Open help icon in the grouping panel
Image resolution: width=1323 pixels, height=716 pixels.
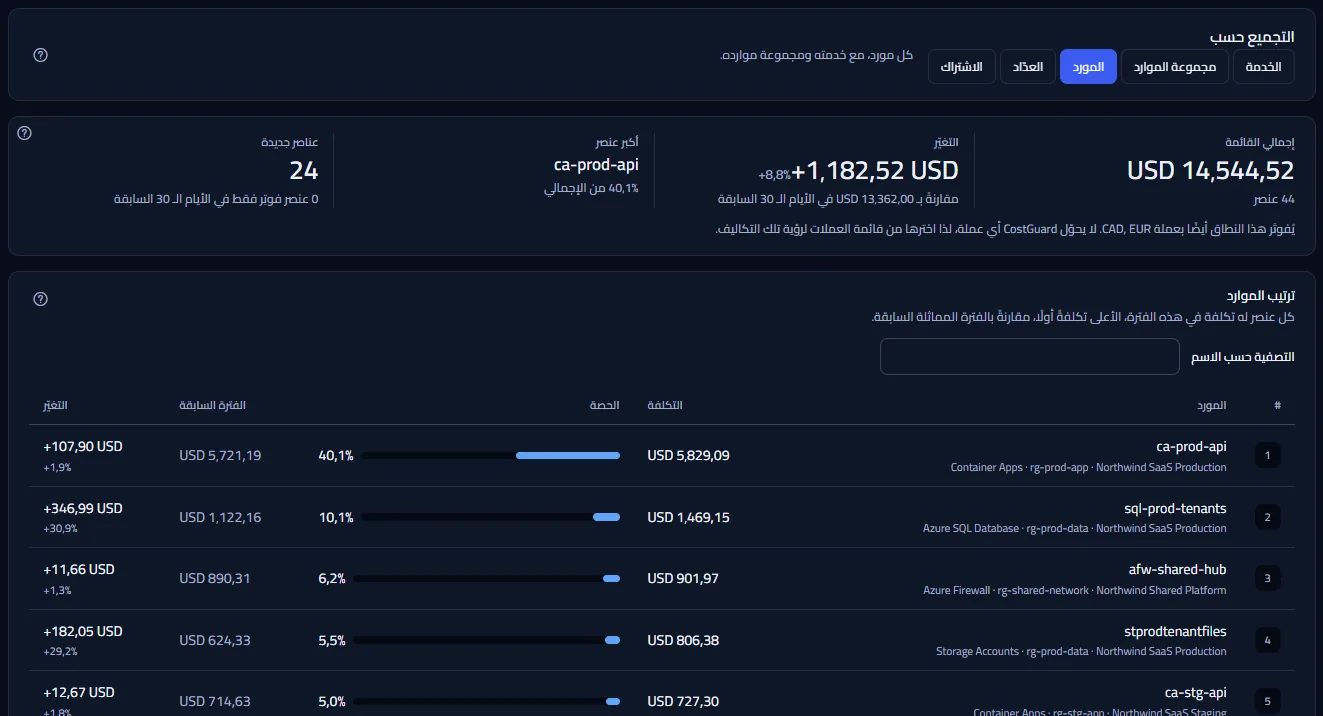(x=41, y=55)
